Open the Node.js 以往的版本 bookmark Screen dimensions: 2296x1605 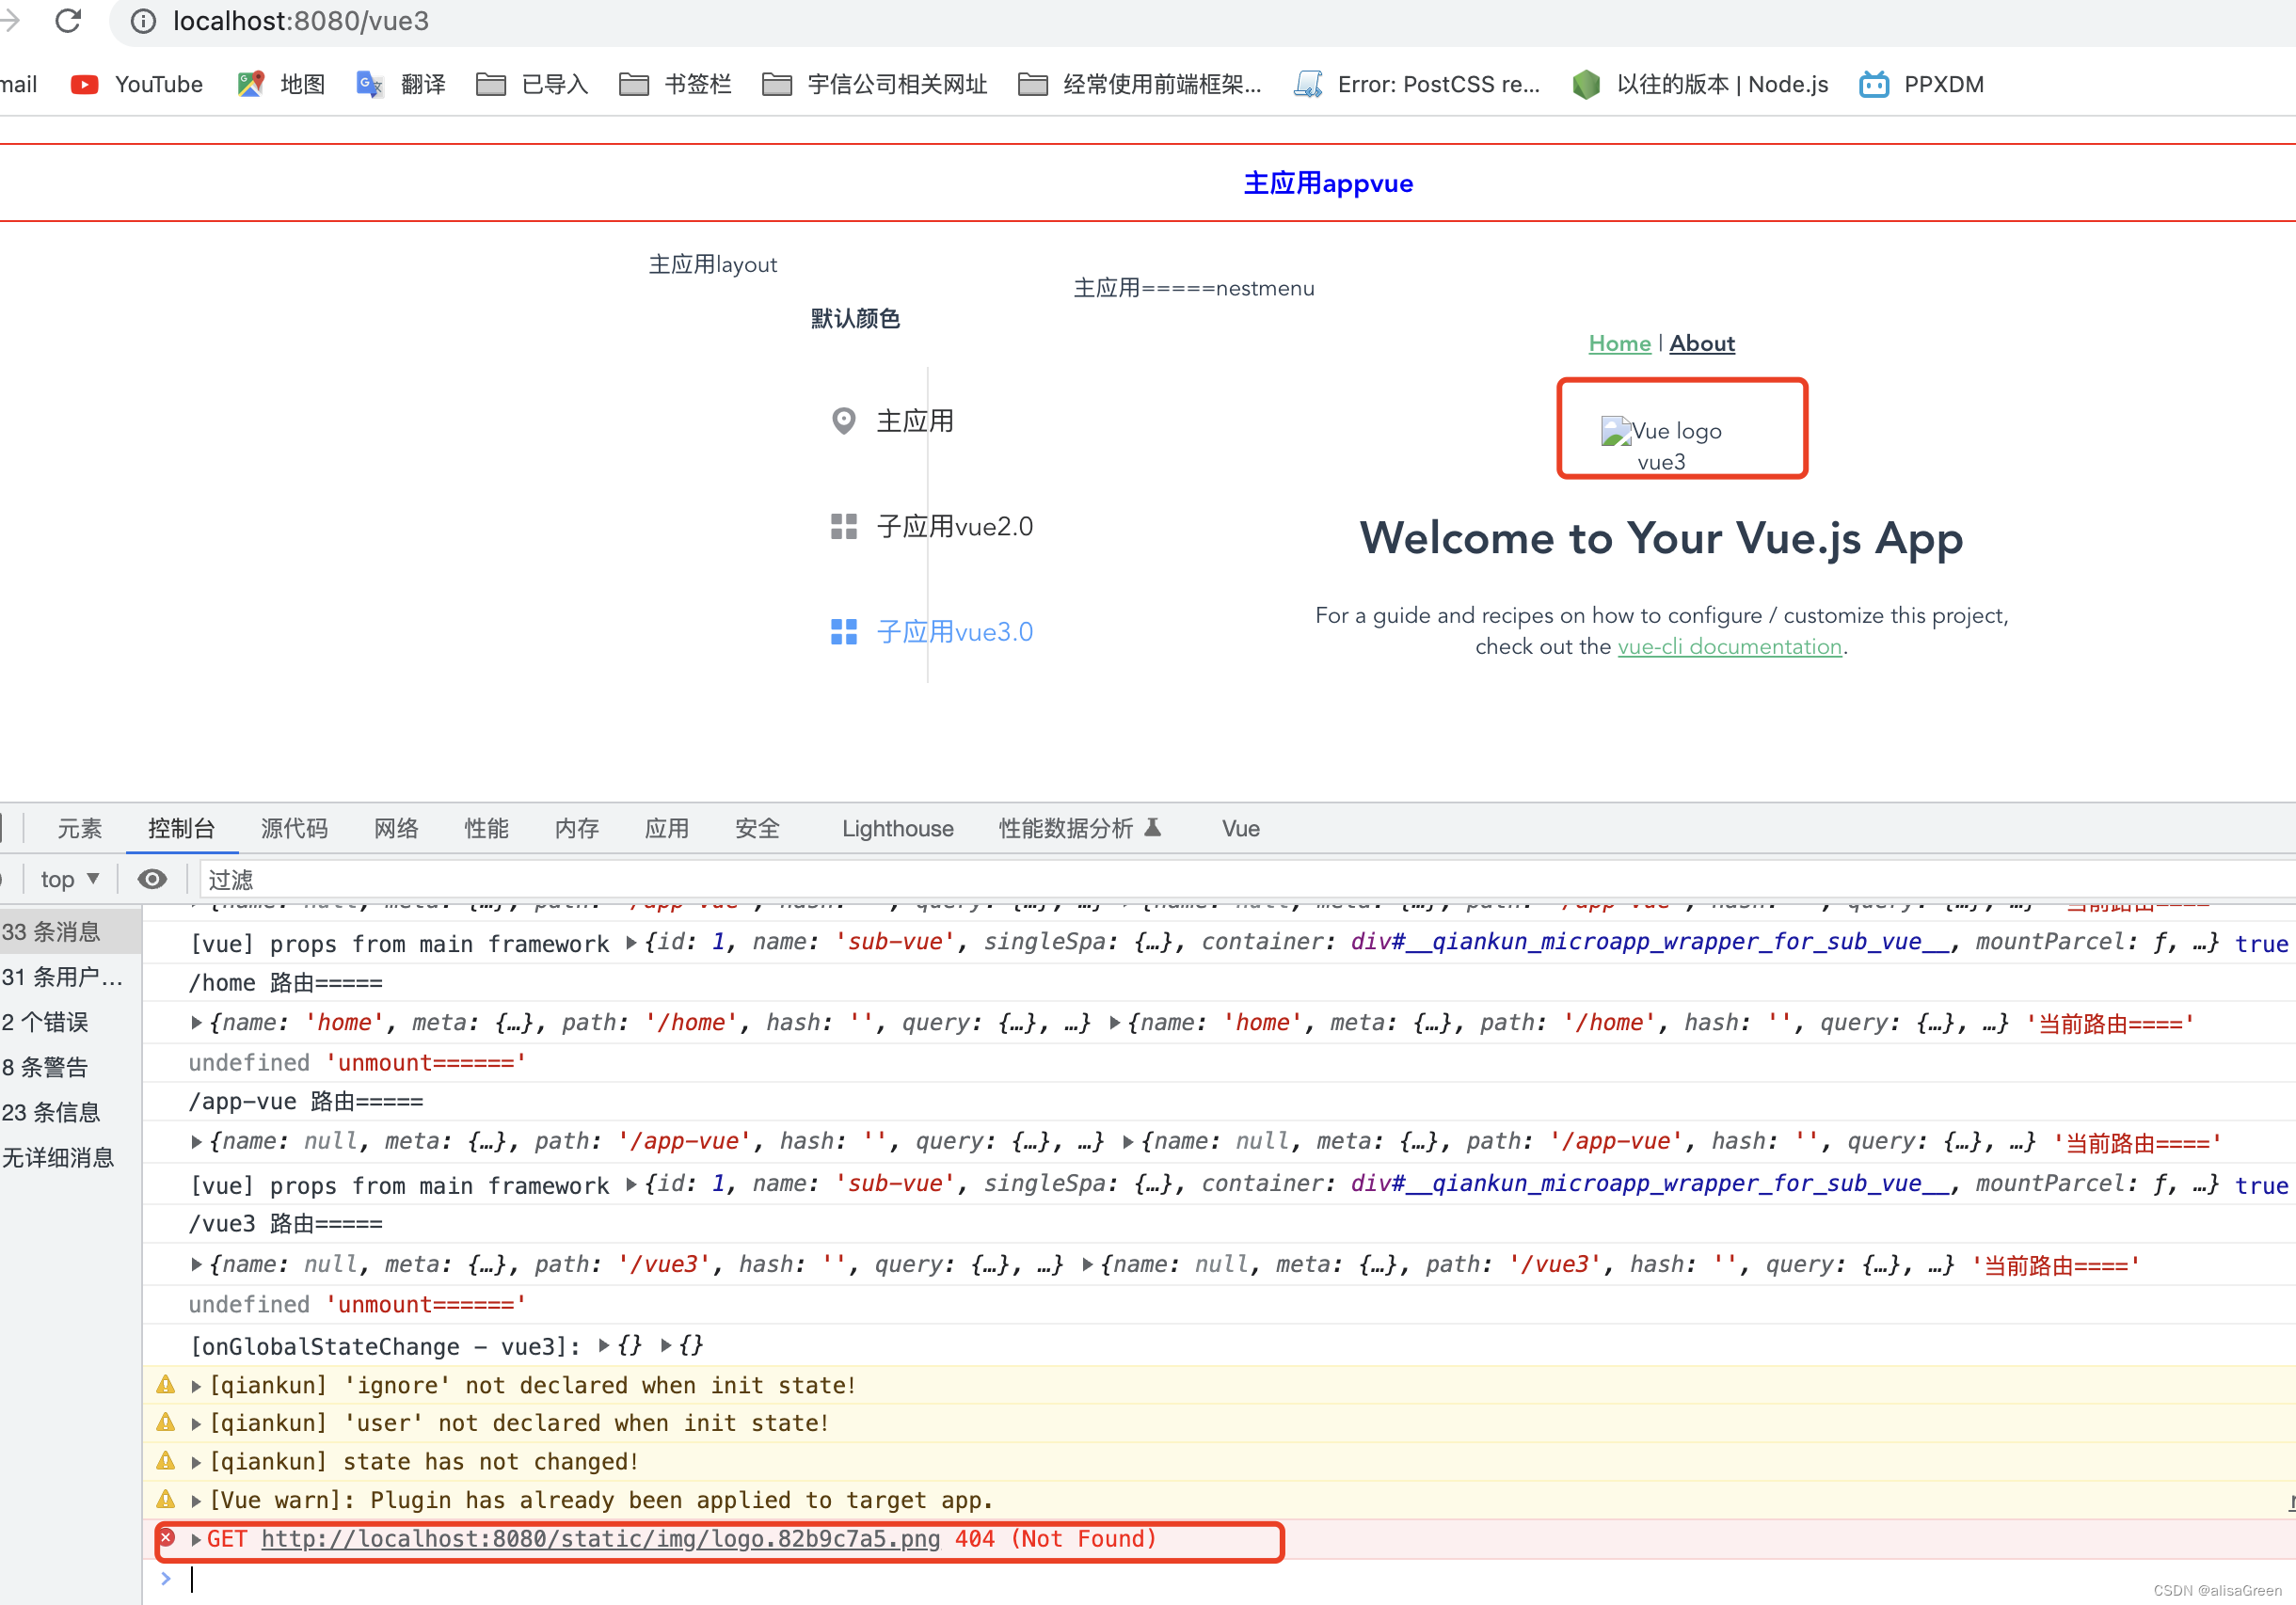1700,84
